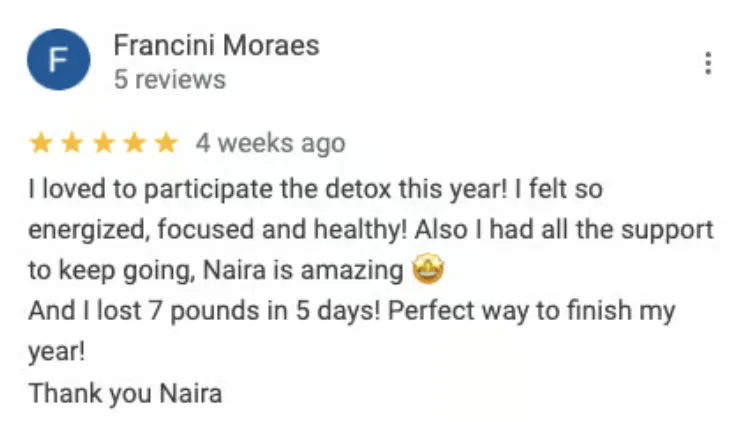Click the second gold rating star
The image size is (736, 422).
72,143
